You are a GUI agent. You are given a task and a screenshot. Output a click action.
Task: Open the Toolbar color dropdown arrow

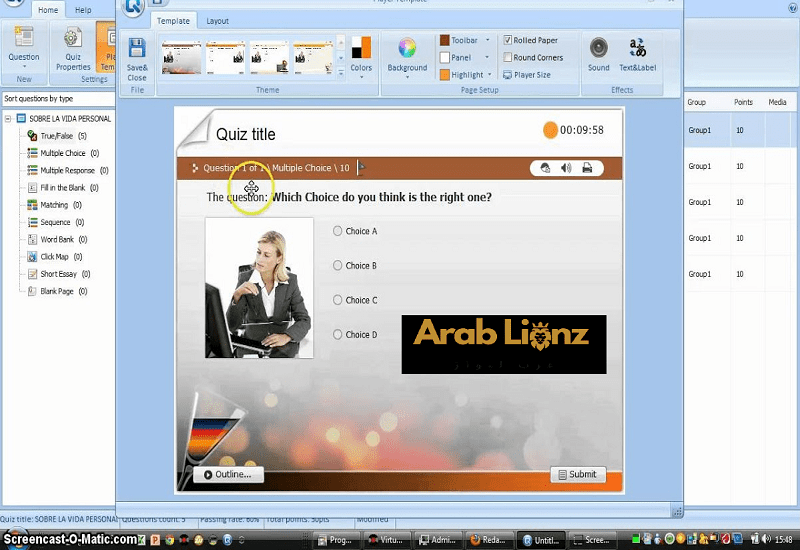(x=487, y=40)
